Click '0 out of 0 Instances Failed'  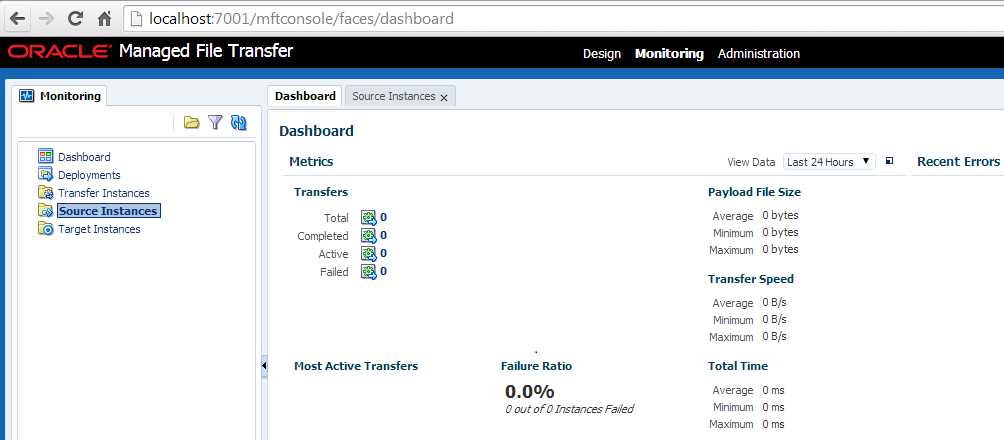click(569, 409)
